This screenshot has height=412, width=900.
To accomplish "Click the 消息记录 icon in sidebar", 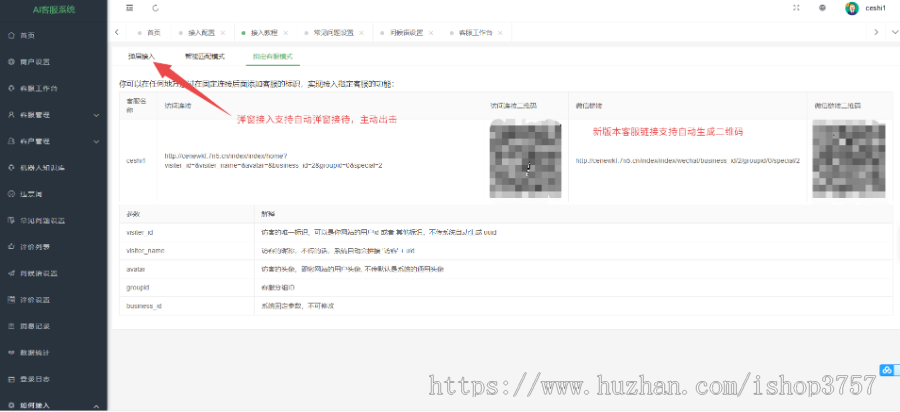I will [x=11, y=326].
